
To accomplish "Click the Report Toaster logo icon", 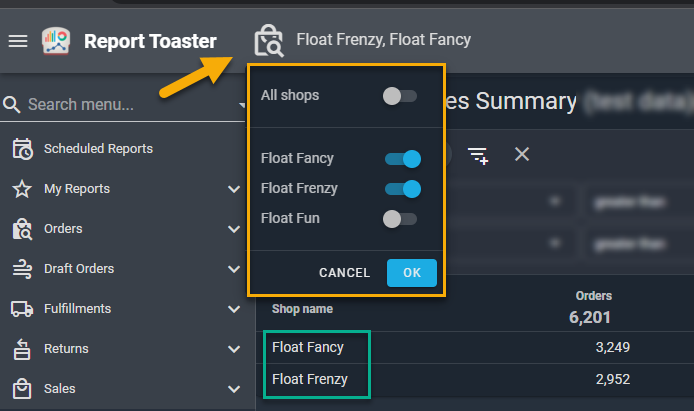I will pos(56,41).
